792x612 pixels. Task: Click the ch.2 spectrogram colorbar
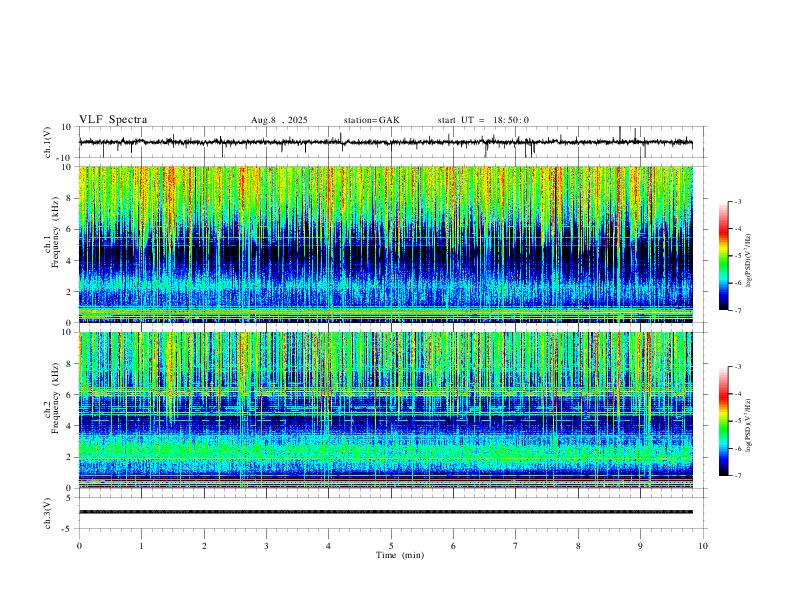723,421
